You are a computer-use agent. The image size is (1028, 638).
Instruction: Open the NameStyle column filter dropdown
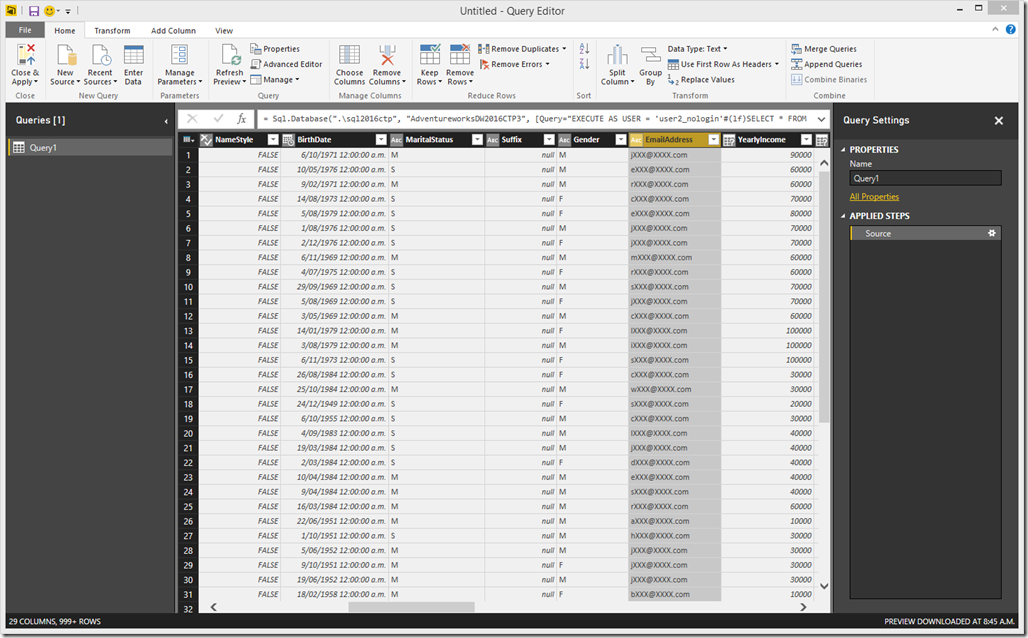click(273, 140)
